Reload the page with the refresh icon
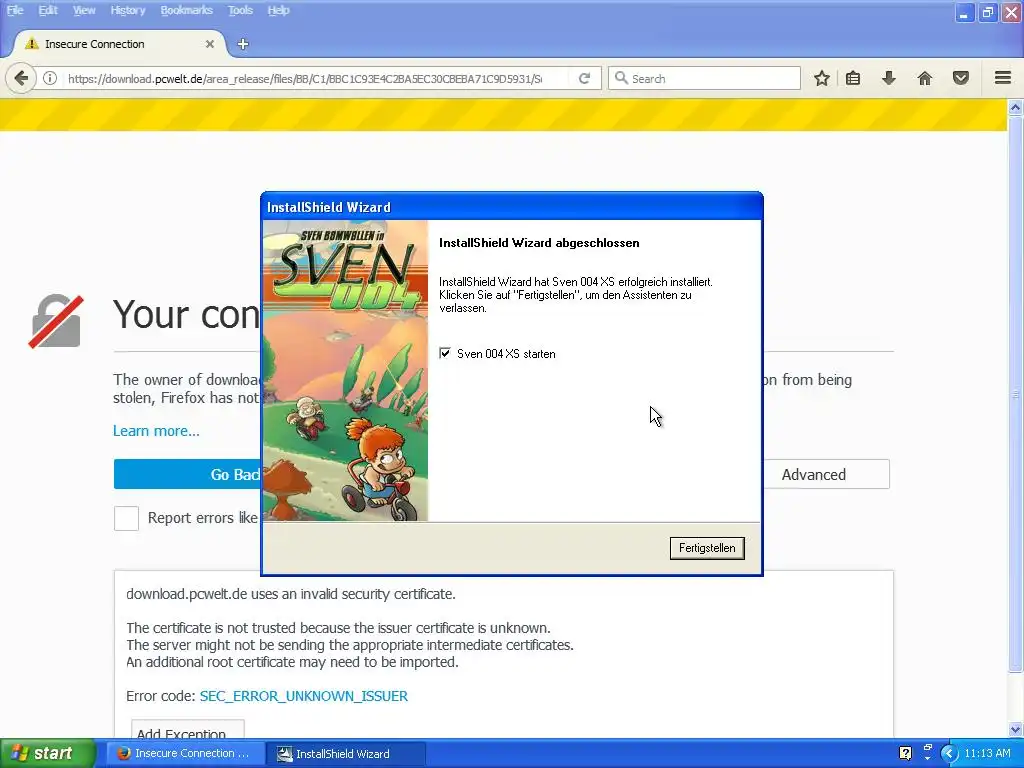The width and height of the screenshot is (1024, 768). (584, 78)
